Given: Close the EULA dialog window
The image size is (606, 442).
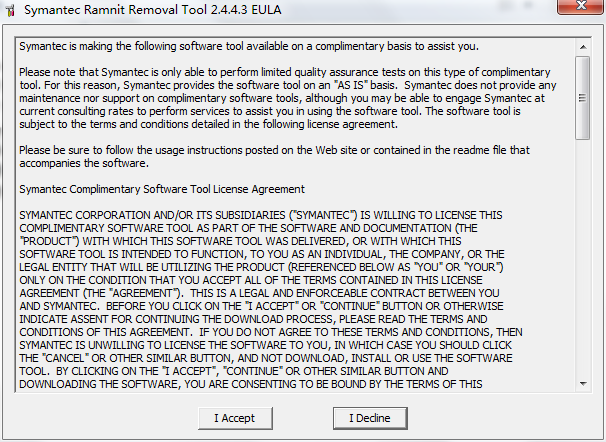Looking at the screenshot, I should click(x=581, y=6).
